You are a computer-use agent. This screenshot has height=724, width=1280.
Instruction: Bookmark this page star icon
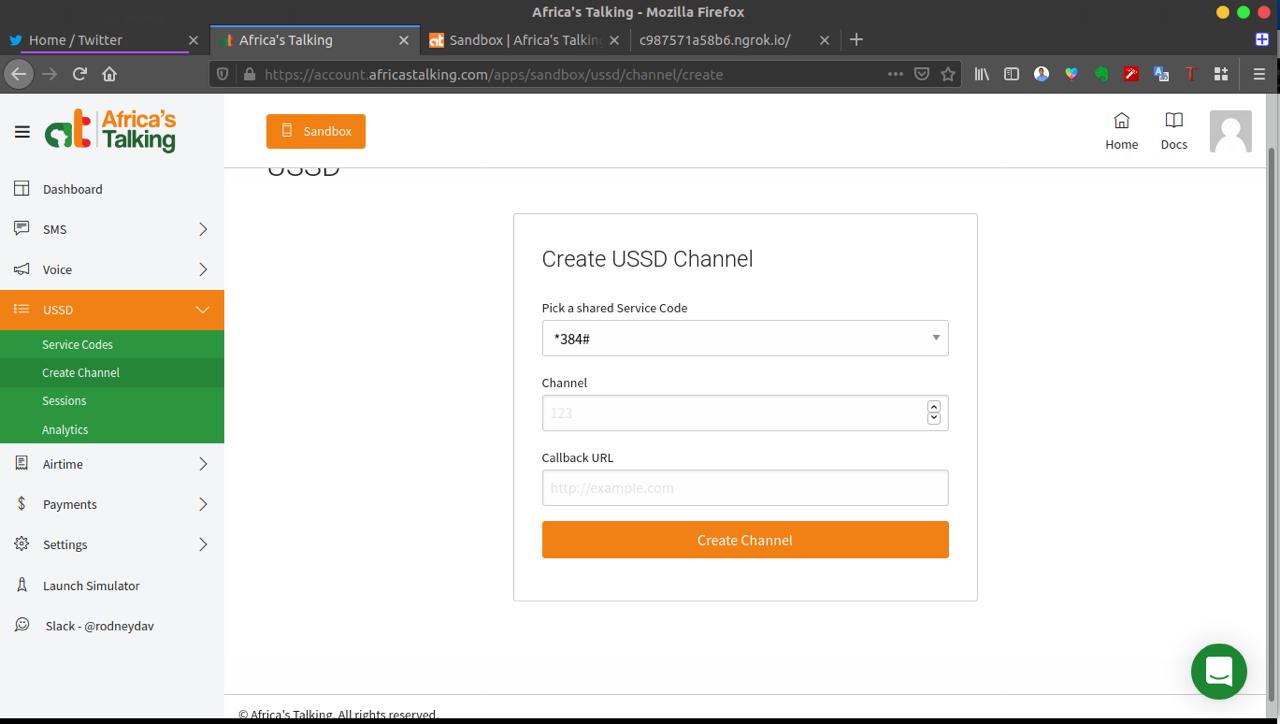tap(948, 74)
